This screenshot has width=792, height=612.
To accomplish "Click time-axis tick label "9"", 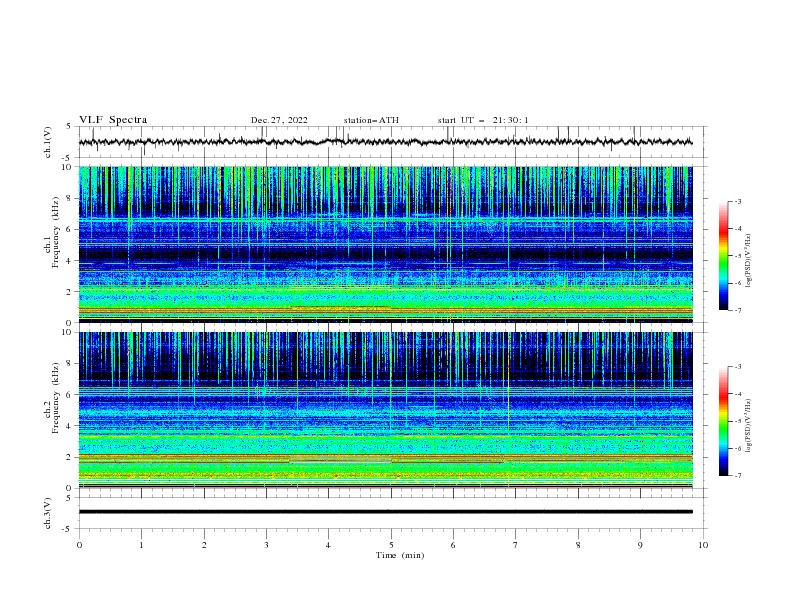I will [x=640, y=545].
